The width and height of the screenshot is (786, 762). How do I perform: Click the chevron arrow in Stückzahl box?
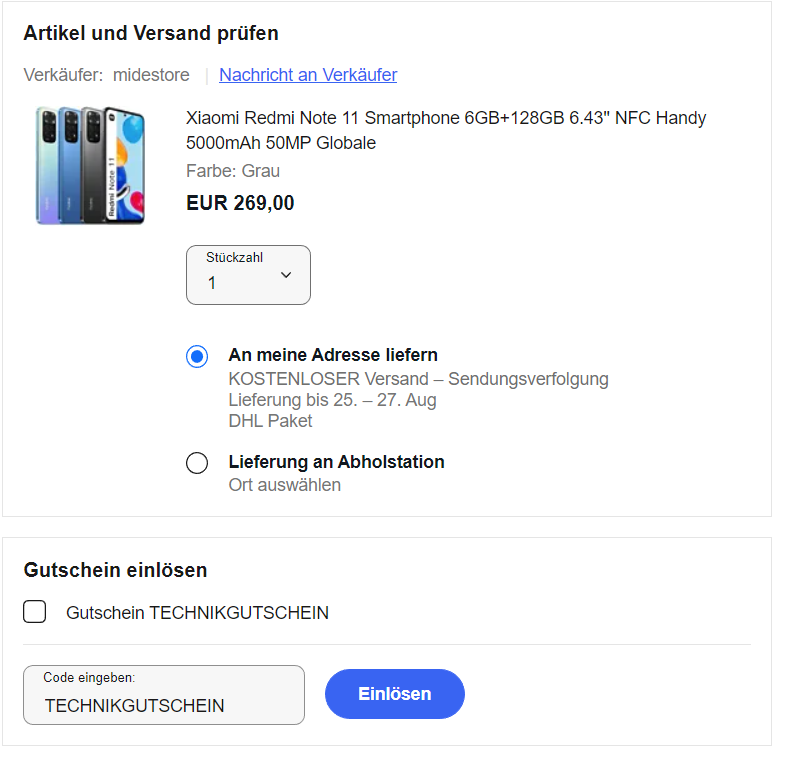(x=286, y=275)
